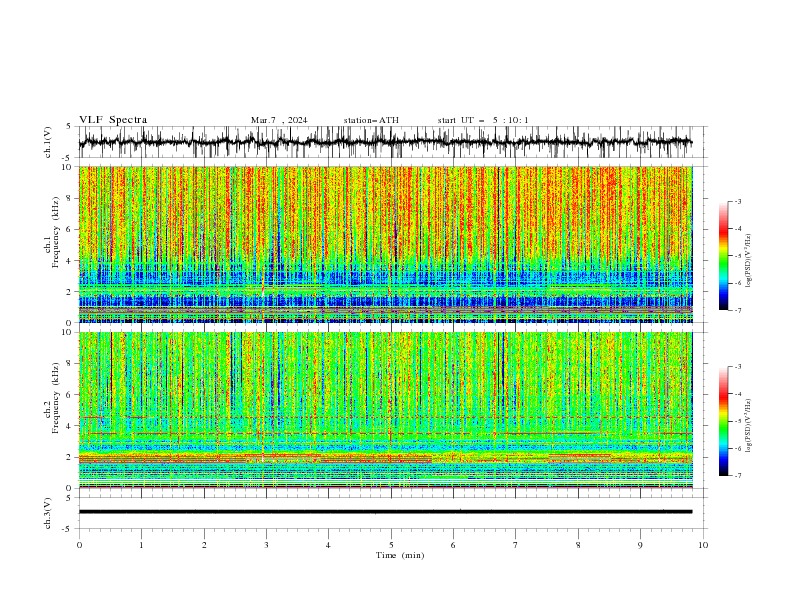Click the "-3" label on ch.1 colorbar

738,201
